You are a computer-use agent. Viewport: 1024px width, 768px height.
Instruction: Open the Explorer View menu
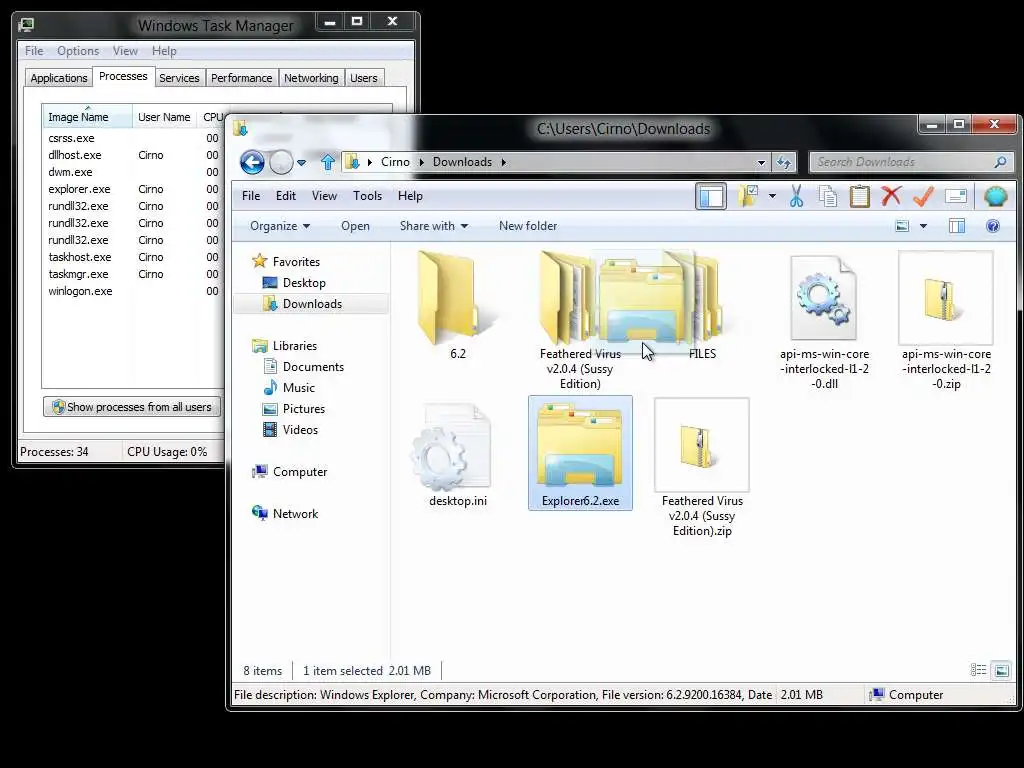324,196
